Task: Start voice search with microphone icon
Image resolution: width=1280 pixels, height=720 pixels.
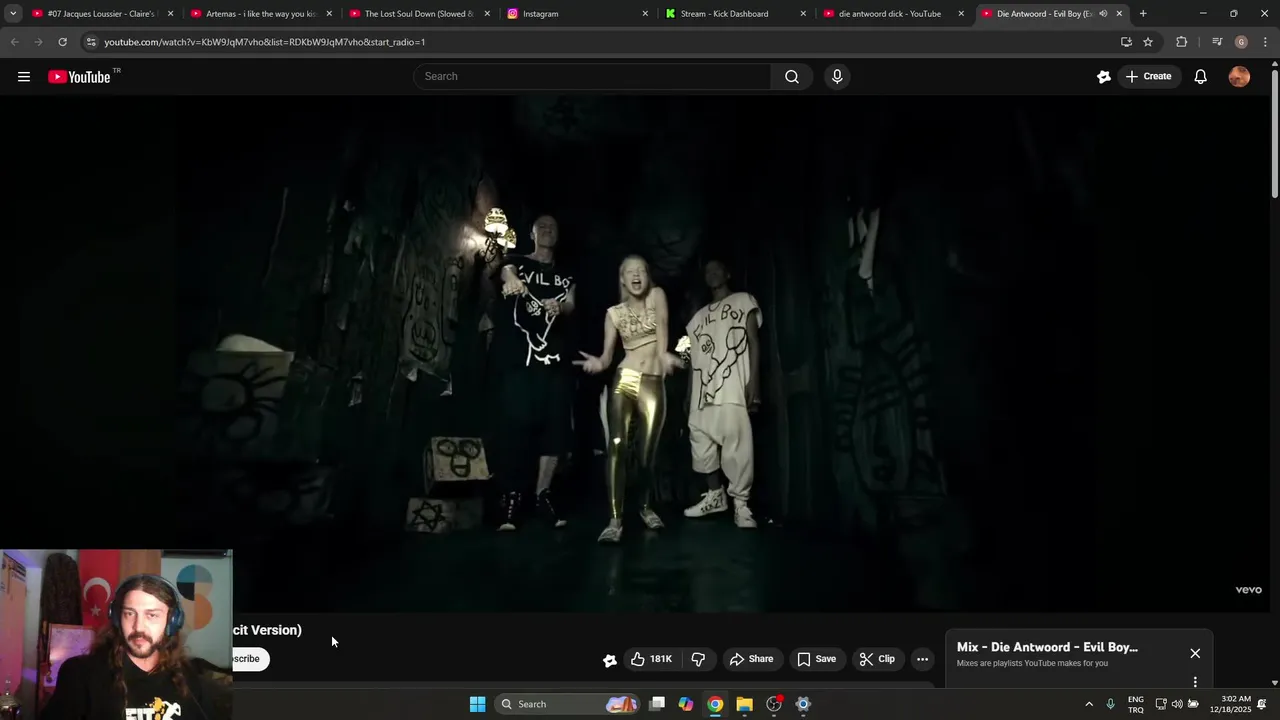Action: tap(838, 76)
